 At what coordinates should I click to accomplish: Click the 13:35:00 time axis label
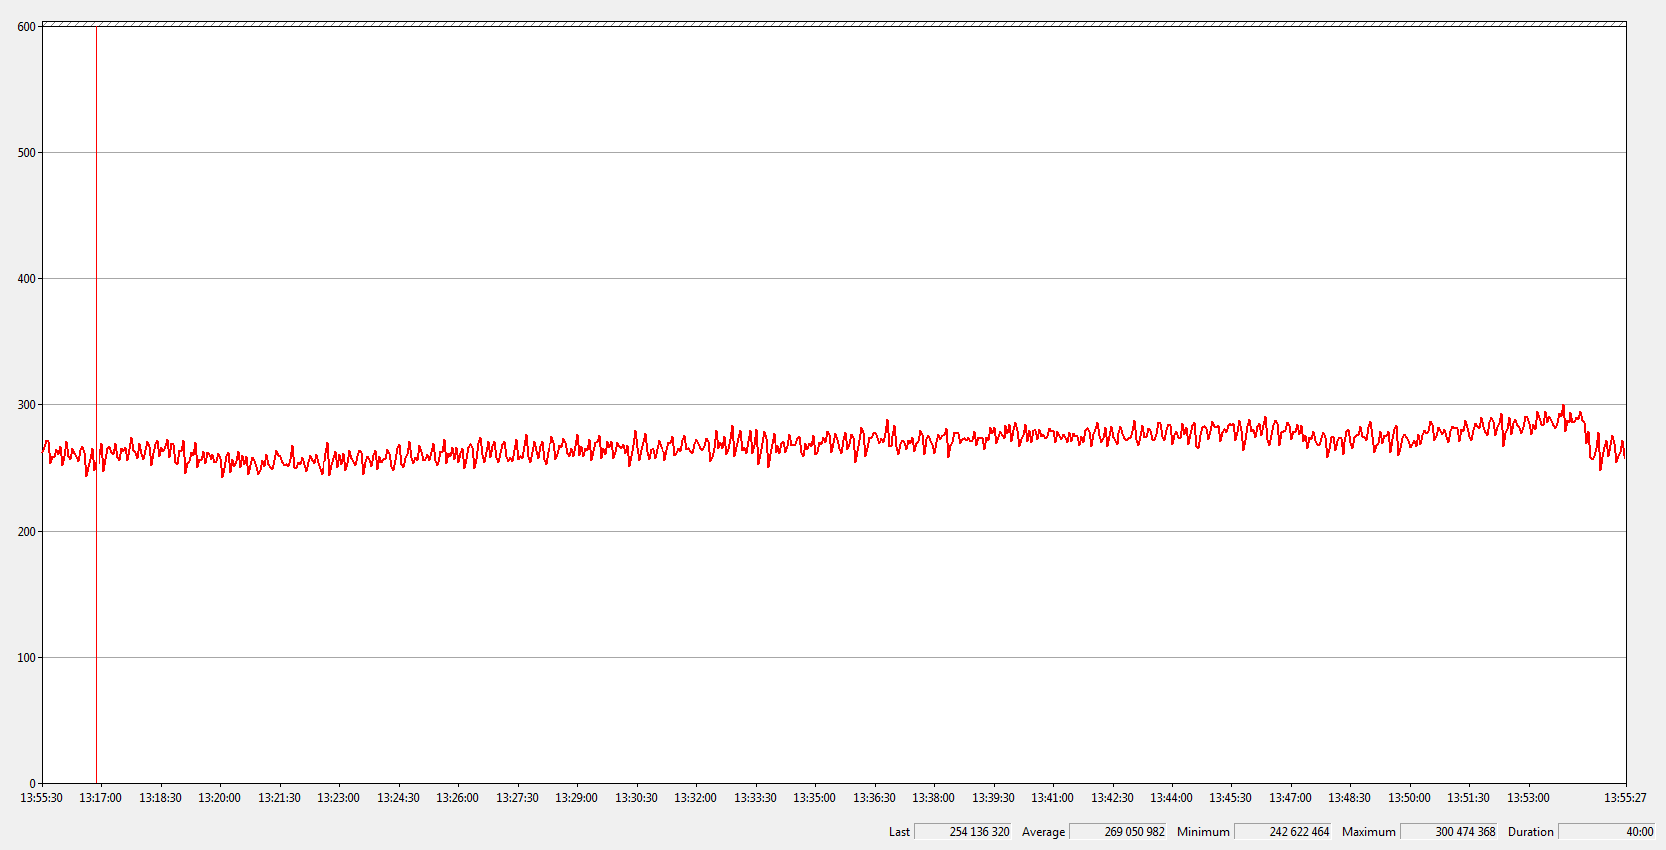click(x=814, y=798)
